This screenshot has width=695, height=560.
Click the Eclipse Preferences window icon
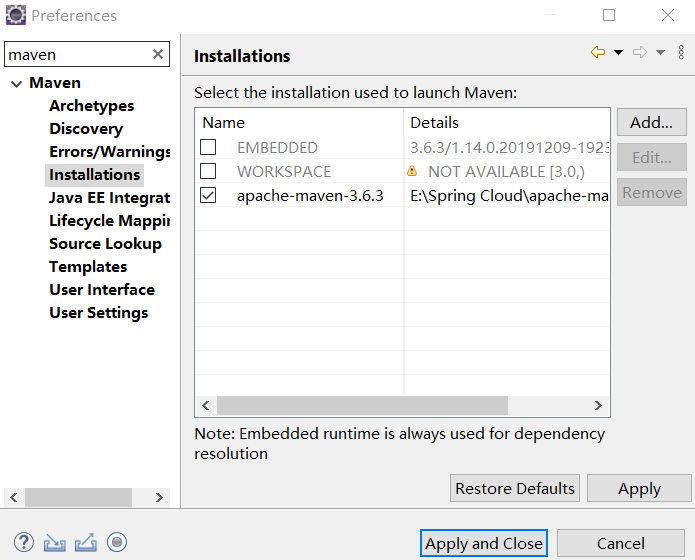tap(16, 15)
